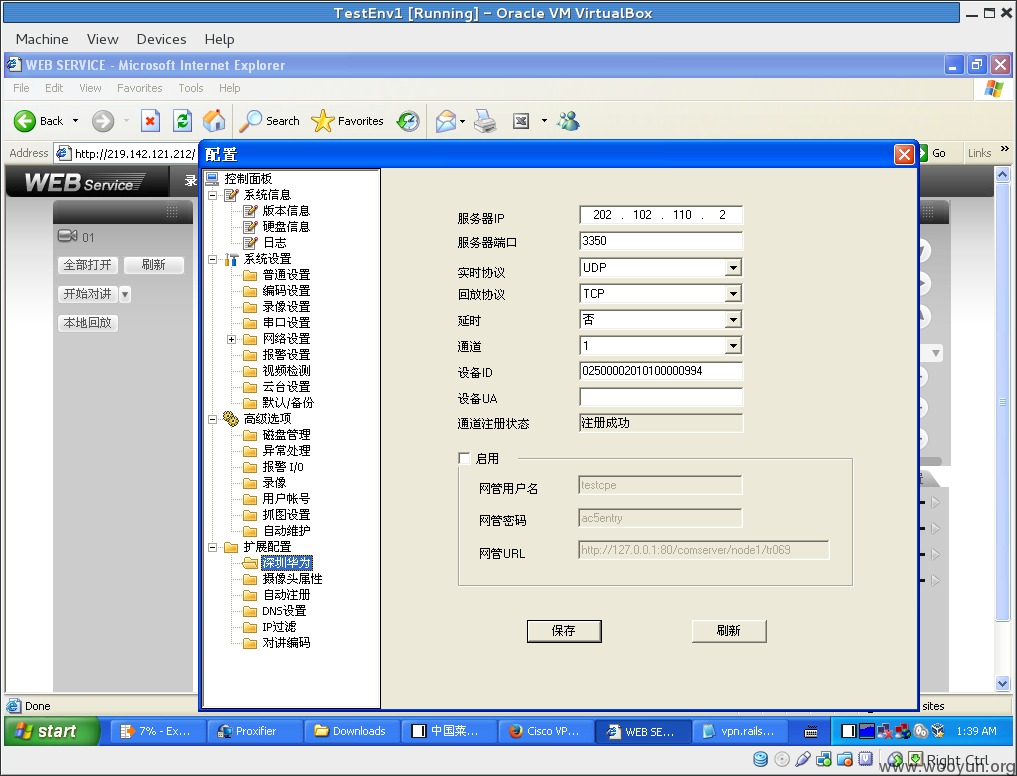Open IE Tools menu

191,88
